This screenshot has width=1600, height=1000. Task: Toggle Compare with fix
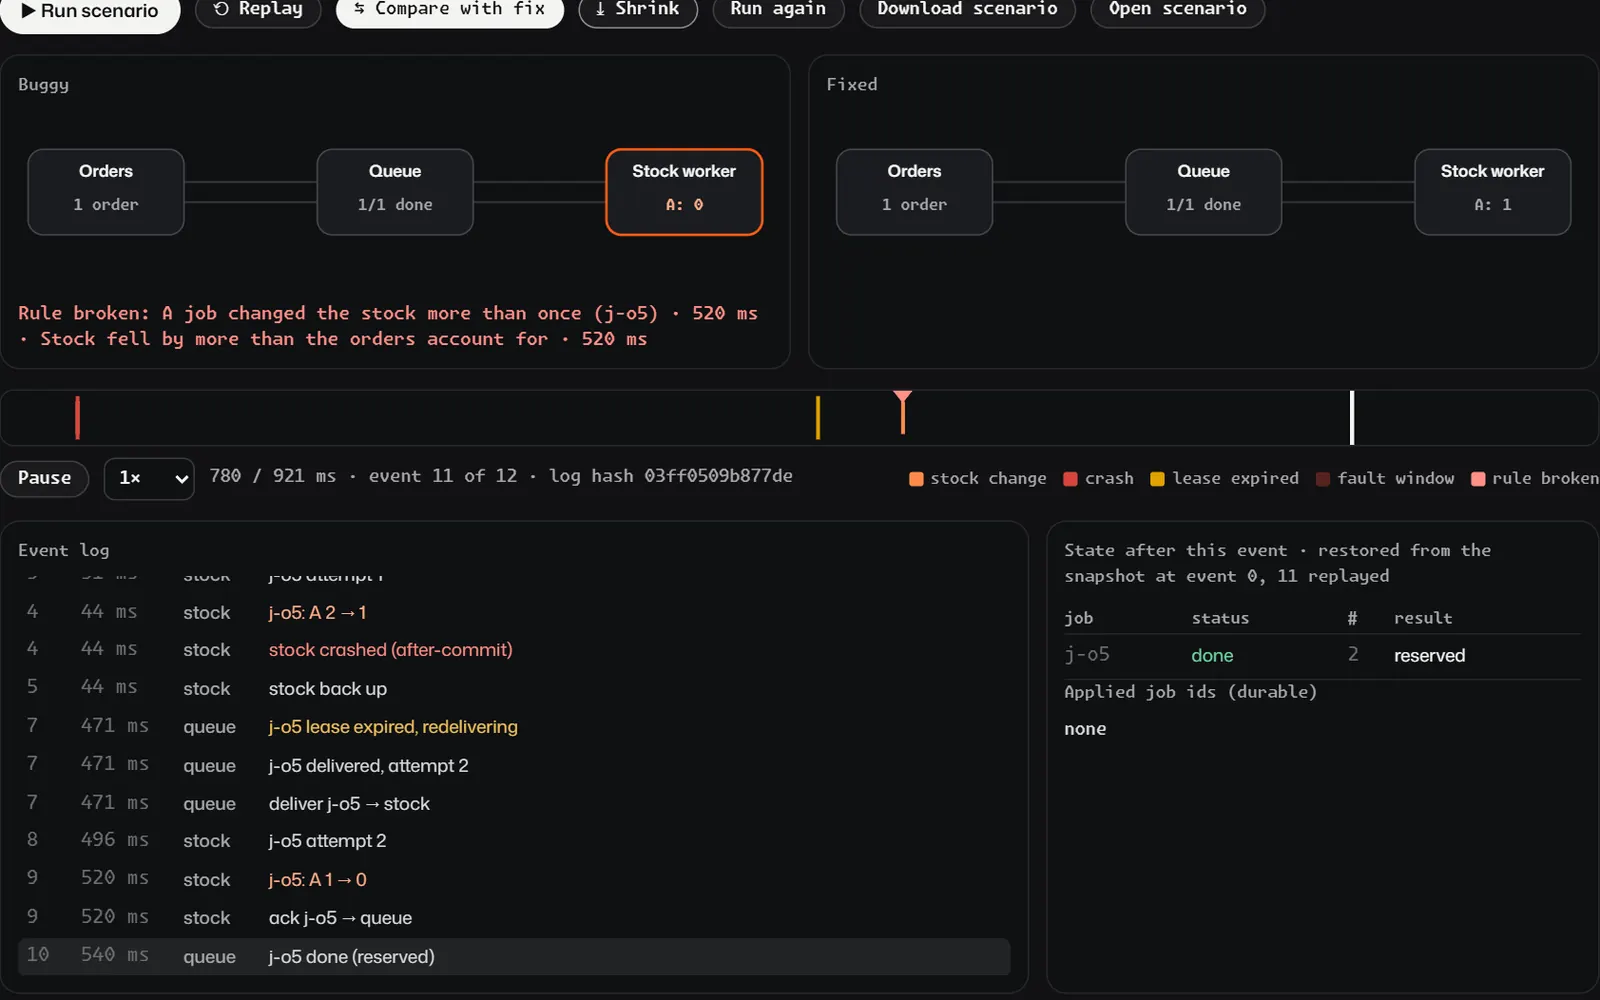450,9
